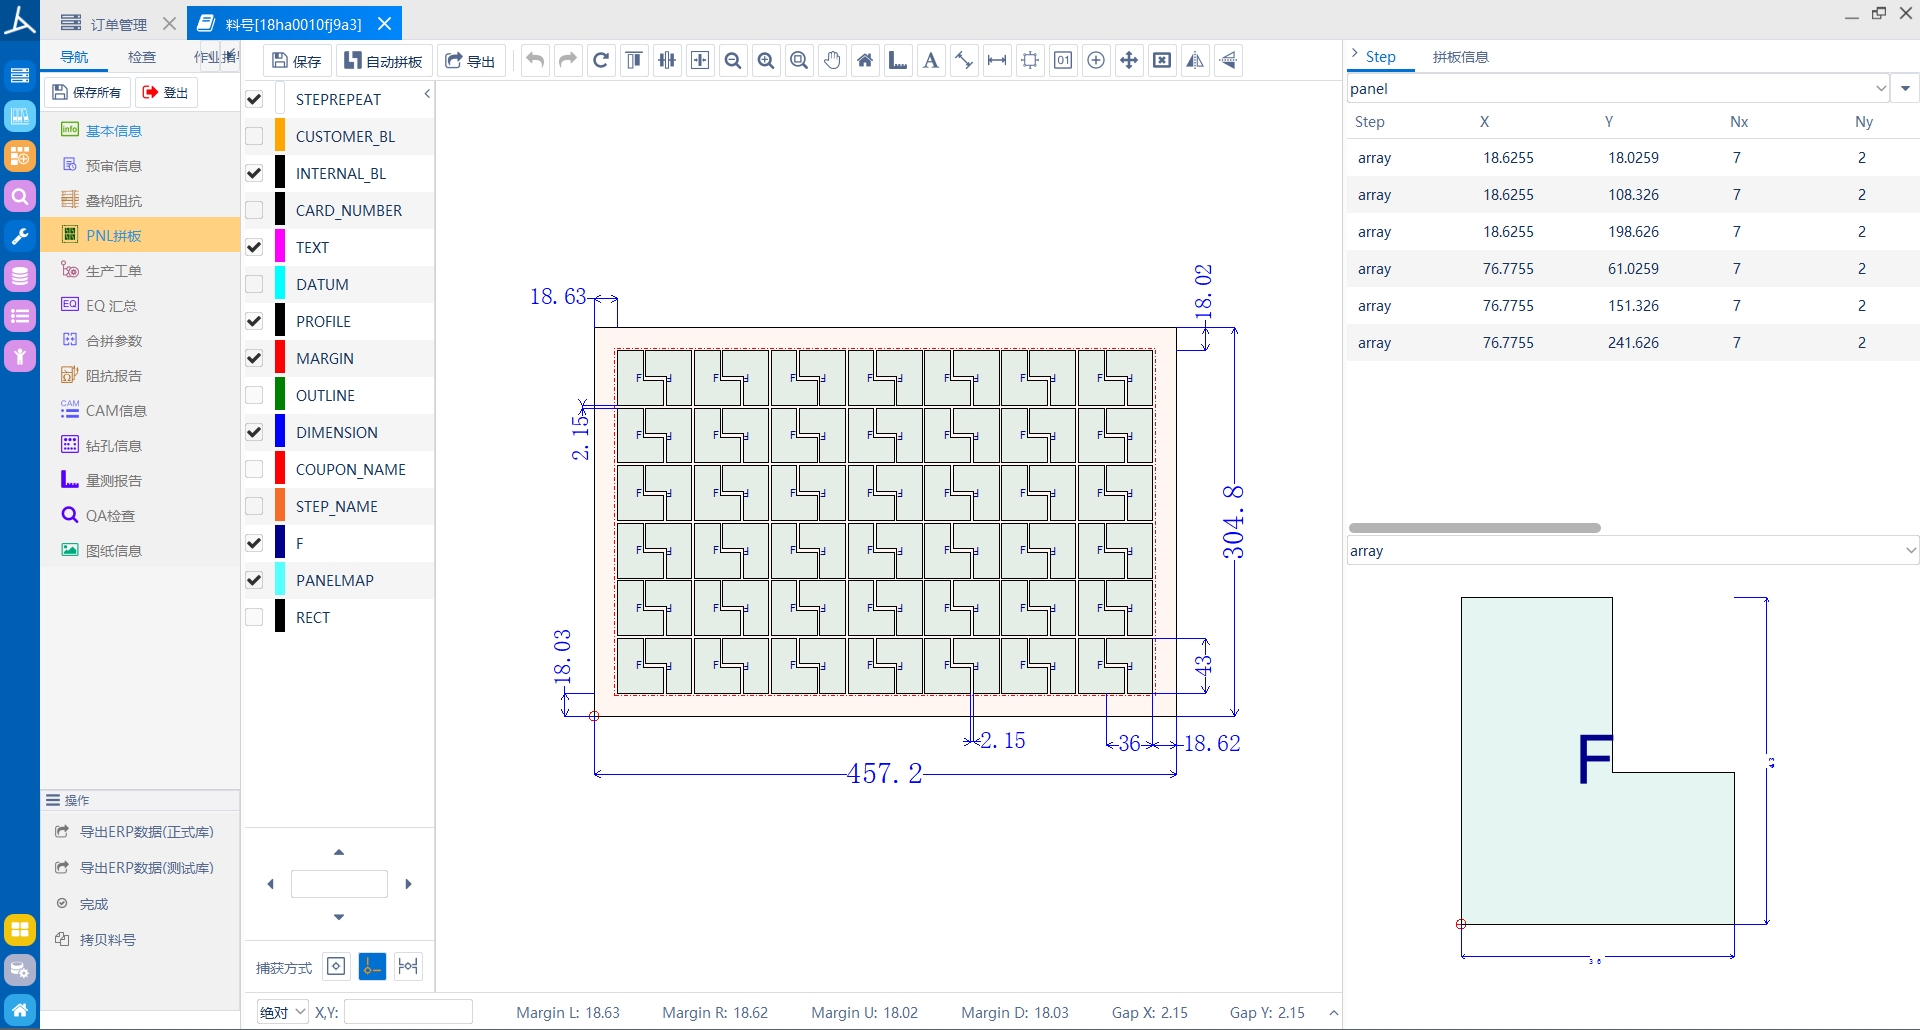Click 导出ERP数据(正式库)
The image size is (1920, 1030).
pos(146,832)
